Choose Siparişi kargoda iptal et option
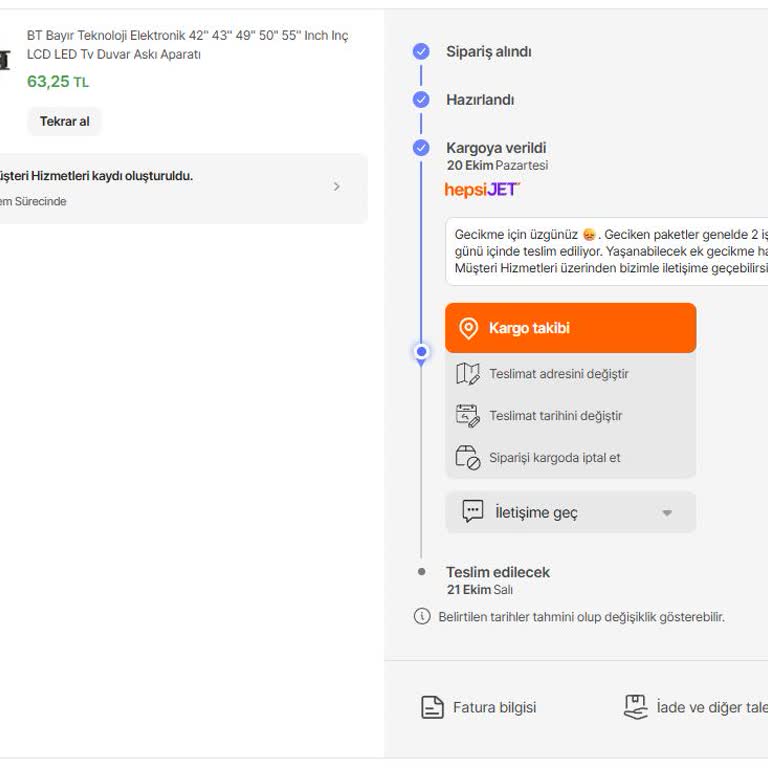 pos(554,458)
